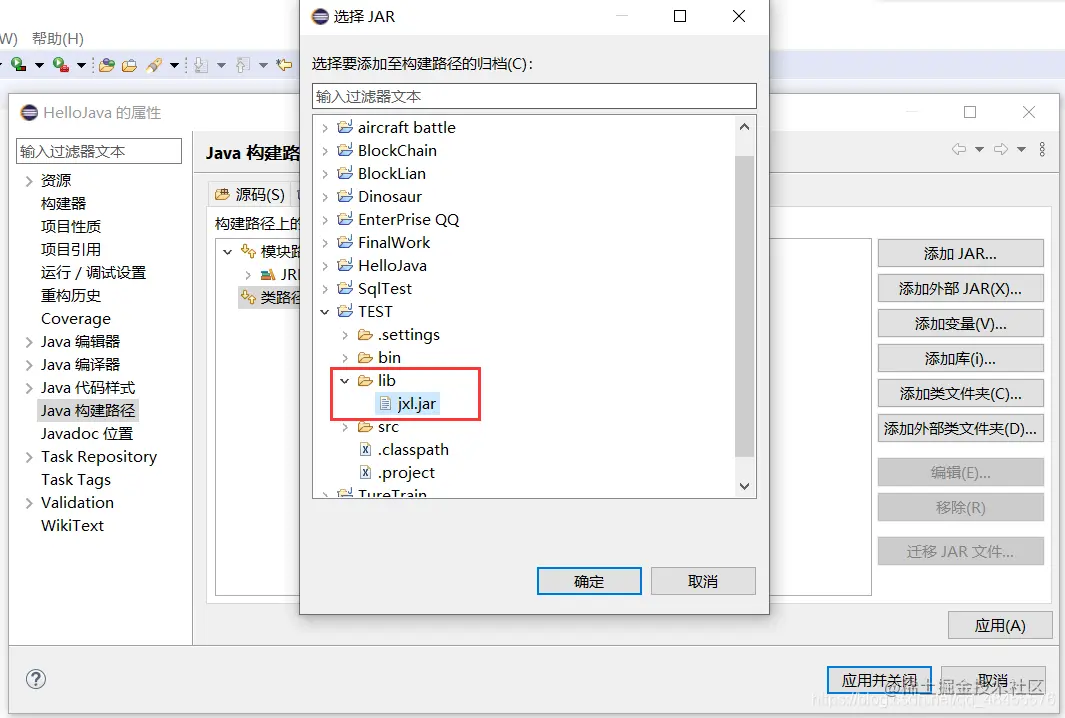
Task: Select 重构历史 in properties list
Action: pos(71,296)
